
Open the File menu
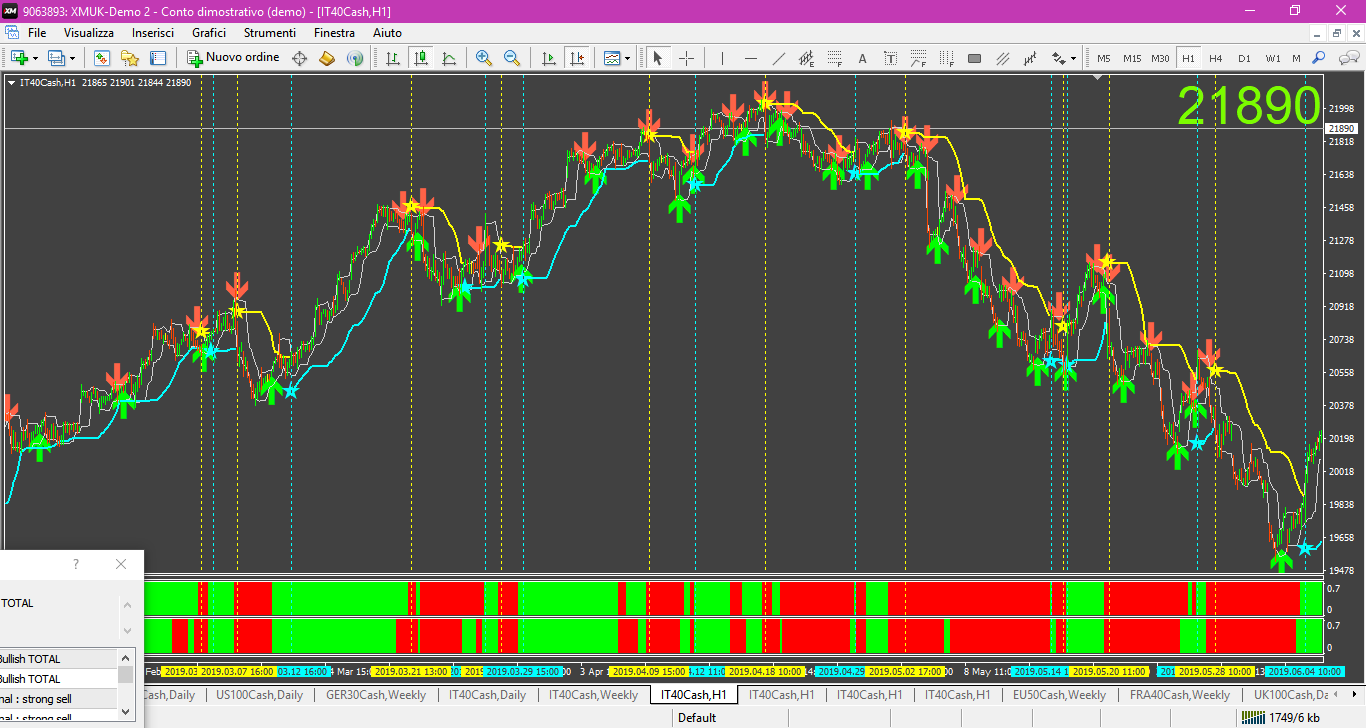click(37, 33)
